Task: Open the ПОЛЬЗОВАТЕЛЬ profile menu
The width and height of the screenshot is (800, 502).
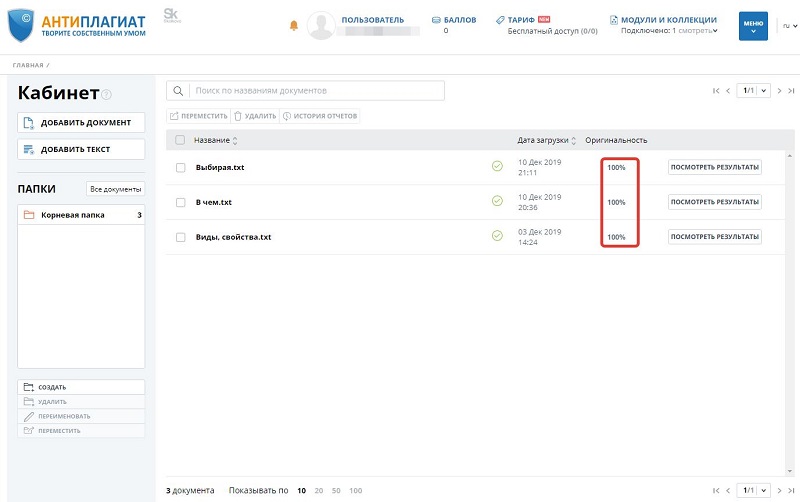Action: coord(372,20)
